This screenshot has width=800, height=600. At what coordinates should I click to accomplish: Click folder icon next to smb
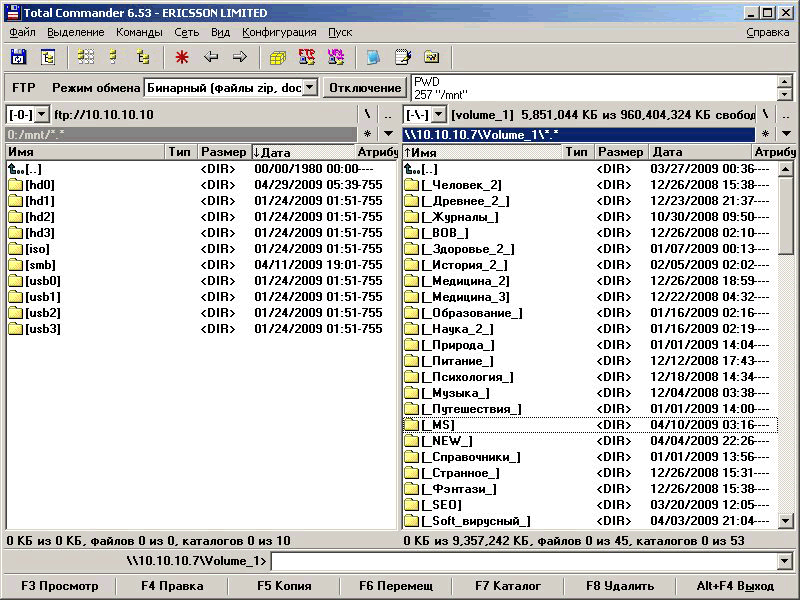(x=16, y=265)
